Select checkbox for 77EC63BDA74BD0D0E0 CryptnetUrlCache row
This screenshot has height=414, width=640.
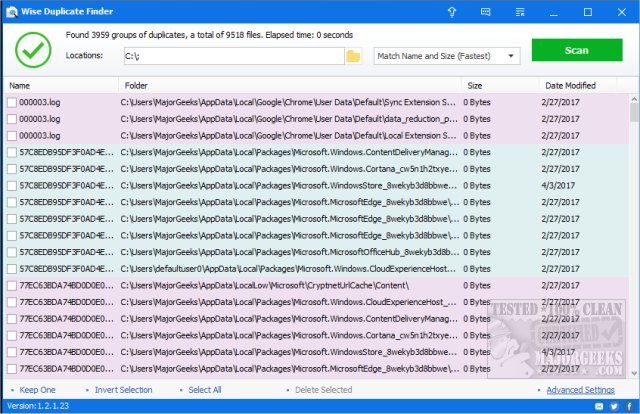coord(12,286)
